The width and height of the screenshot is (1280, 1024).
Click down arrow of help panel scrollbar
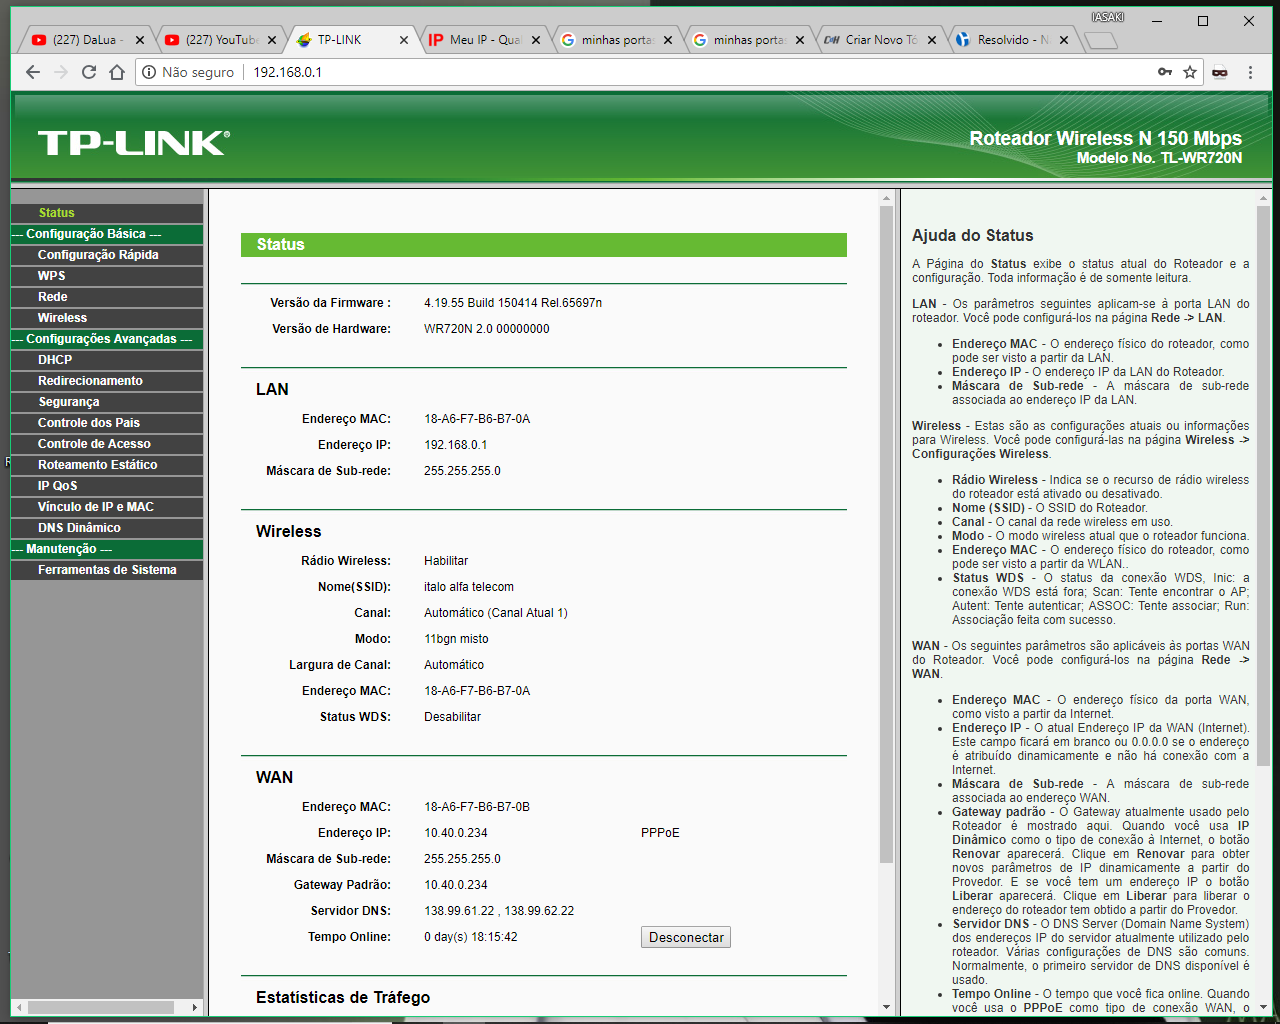[x=1264, y=1008]
